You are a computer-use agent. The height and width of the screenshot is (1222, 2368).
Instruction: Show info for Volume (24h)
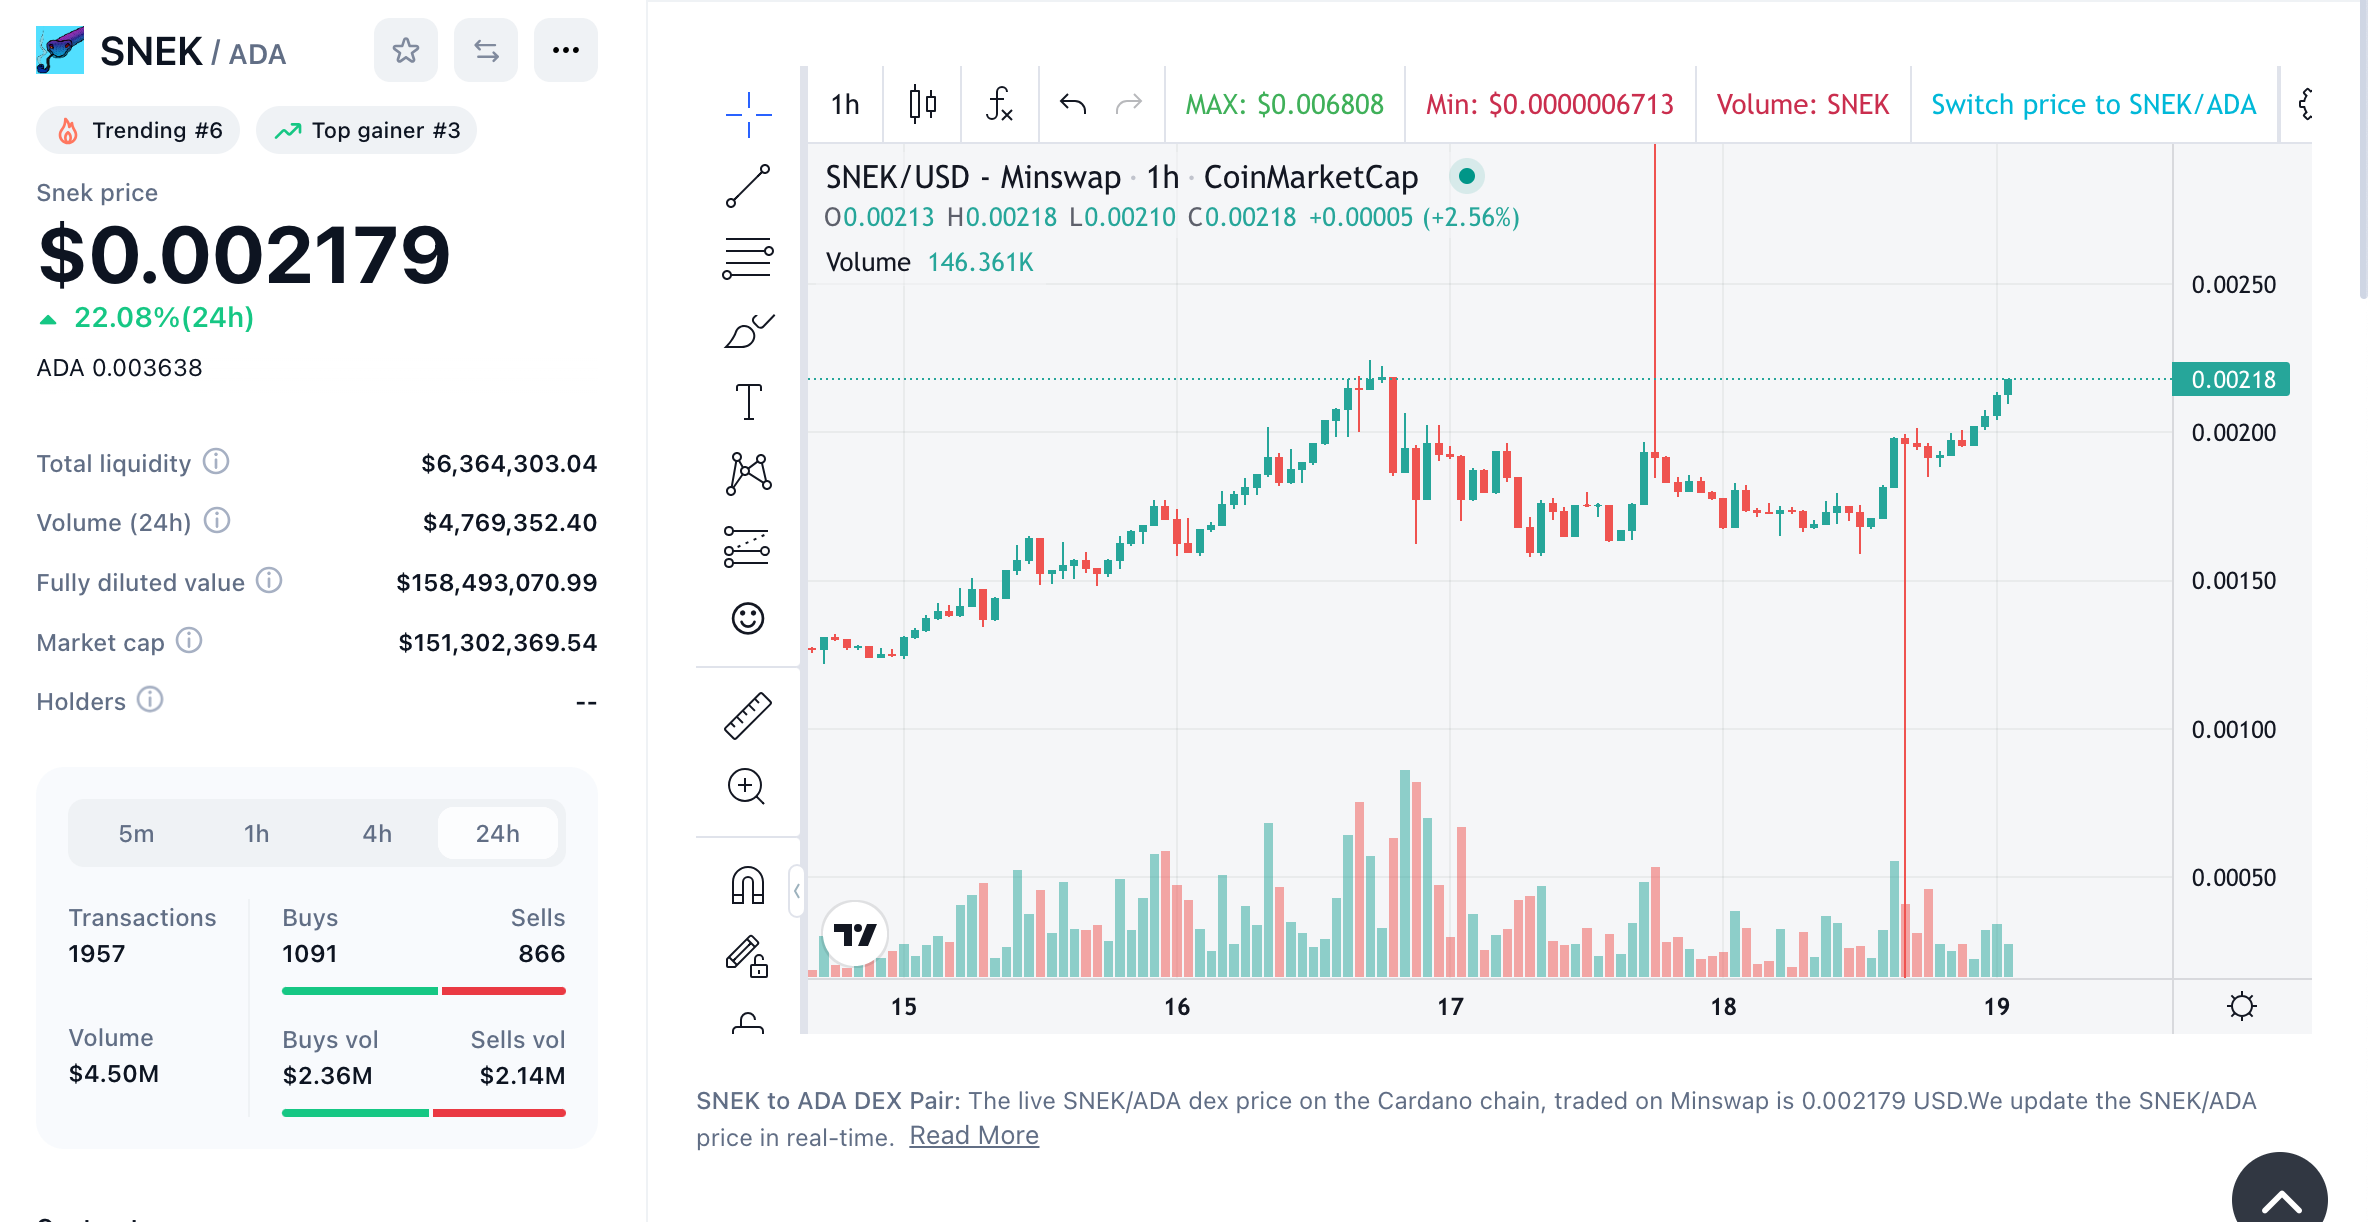(x=217, y=520)
